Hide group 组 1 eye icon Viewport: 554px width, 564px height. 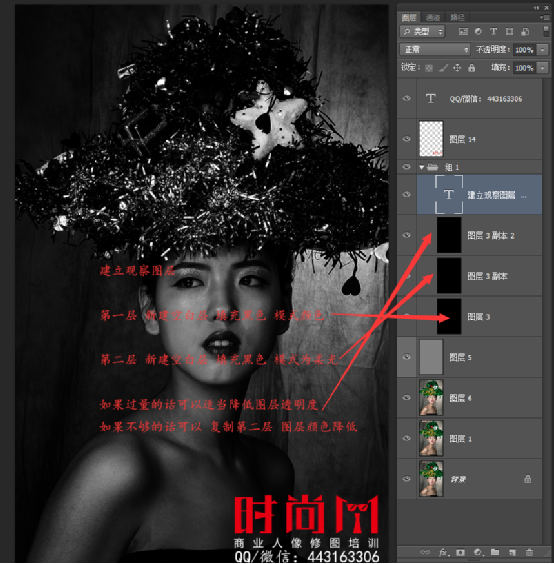click(x=407, y=167)
